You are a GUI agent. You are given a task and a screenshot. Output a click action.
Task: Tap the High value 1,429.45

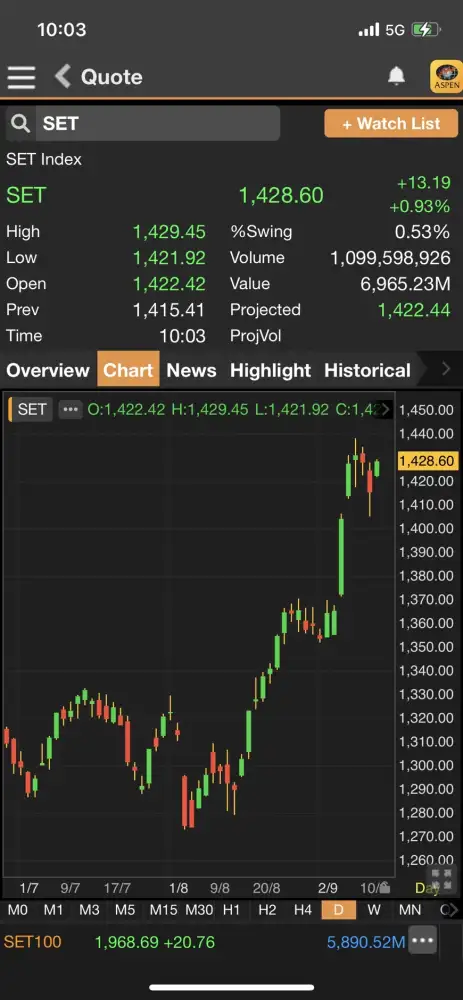click(169, 232)
